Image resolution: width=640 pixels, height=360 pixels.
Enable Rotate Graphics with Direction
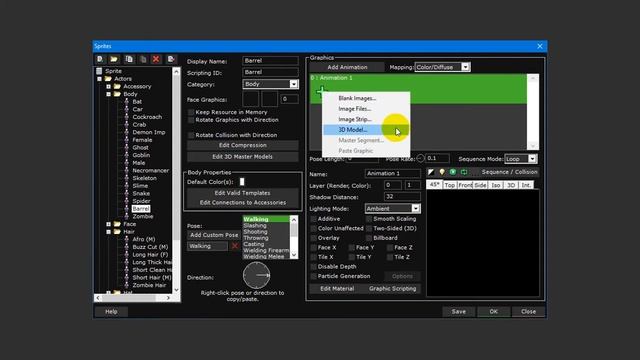(x=191, y=120)
